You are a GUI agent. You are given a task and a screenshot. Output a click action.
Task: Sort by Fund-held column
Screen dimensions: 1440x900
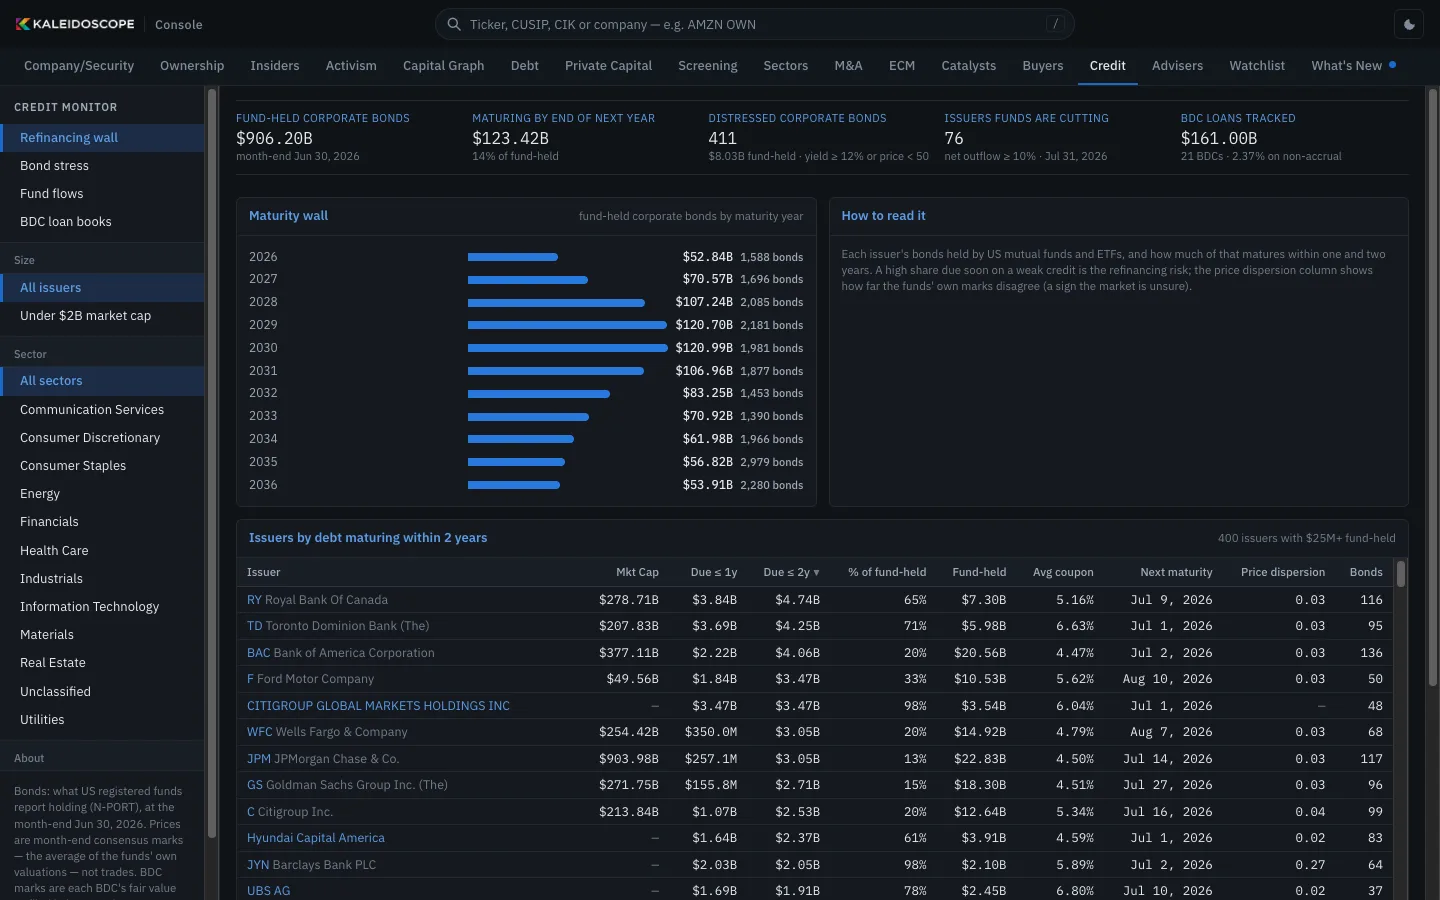click(x=979, y=573)
